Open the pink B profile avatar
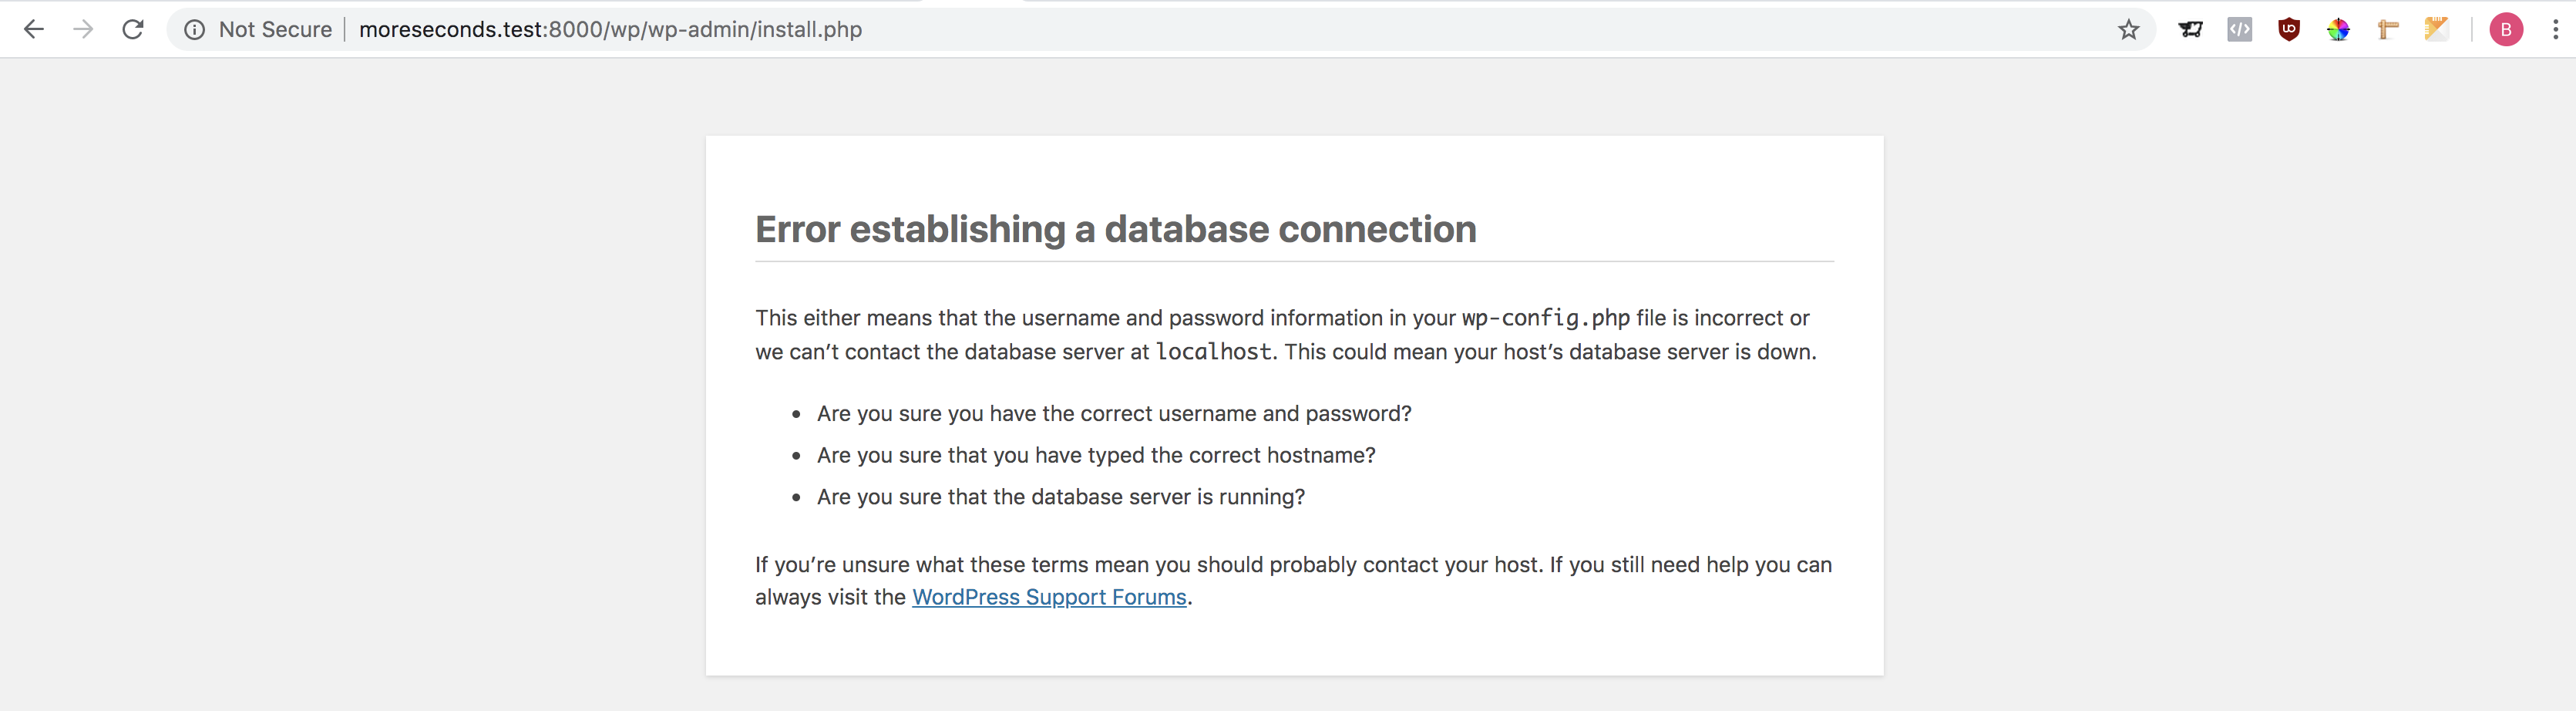2576x711 pixels. [x=2505, y=30]
